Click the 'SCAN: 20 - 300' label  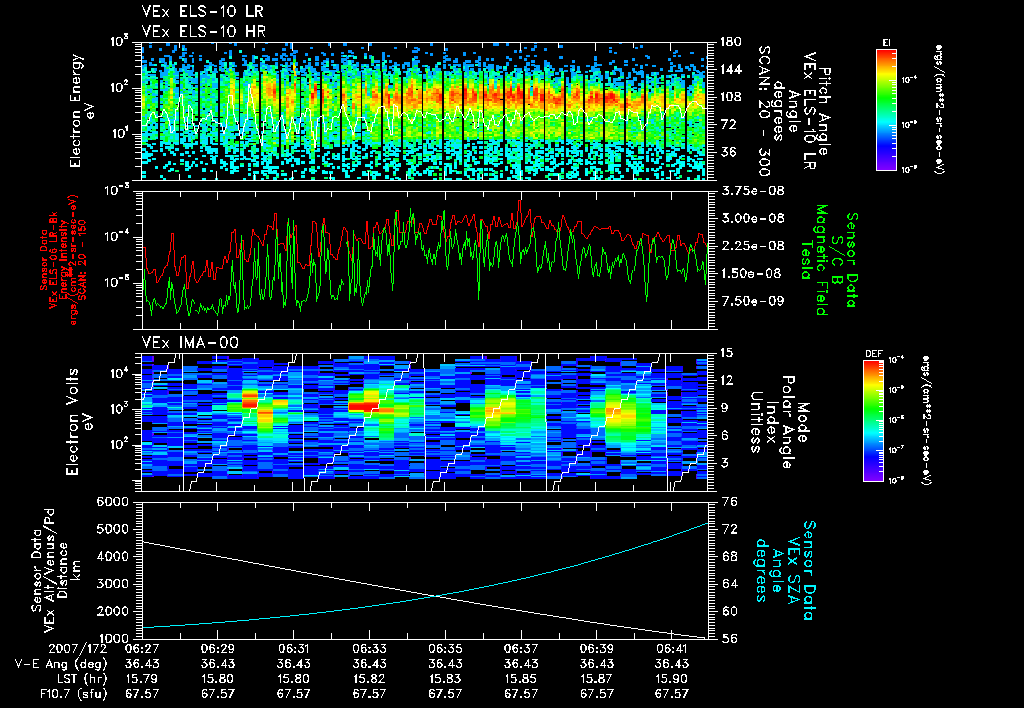(764, 111)
